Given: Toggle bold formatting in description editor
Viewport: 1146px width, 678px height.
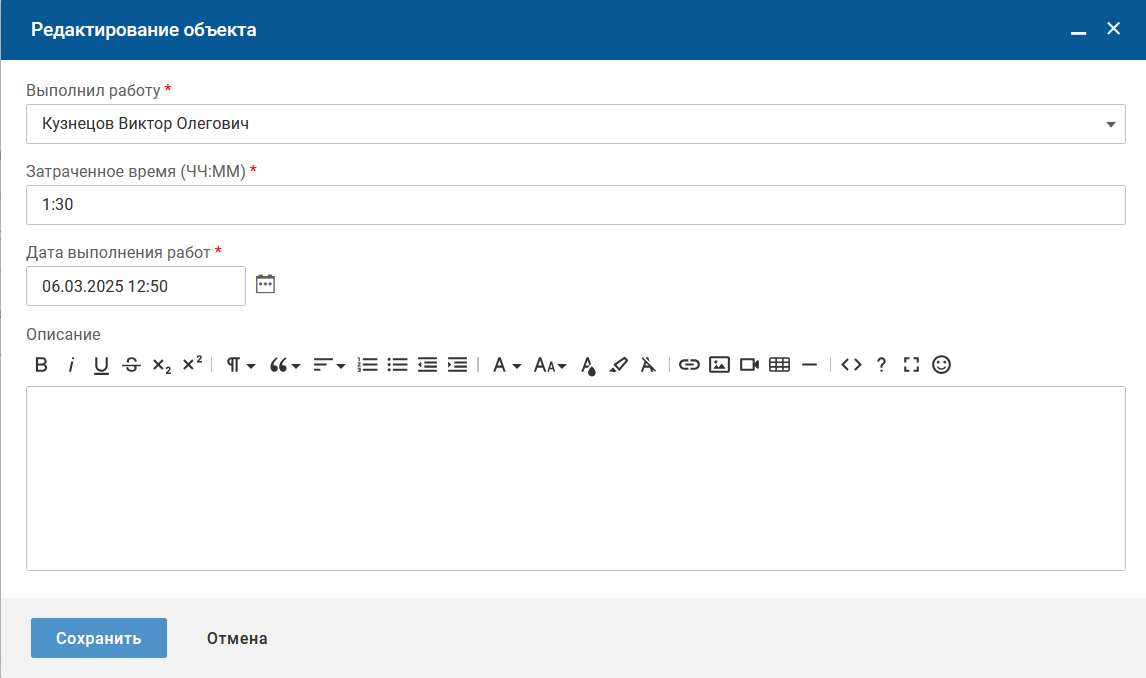Looking at the screenshot, I should [x=41, y=365].
